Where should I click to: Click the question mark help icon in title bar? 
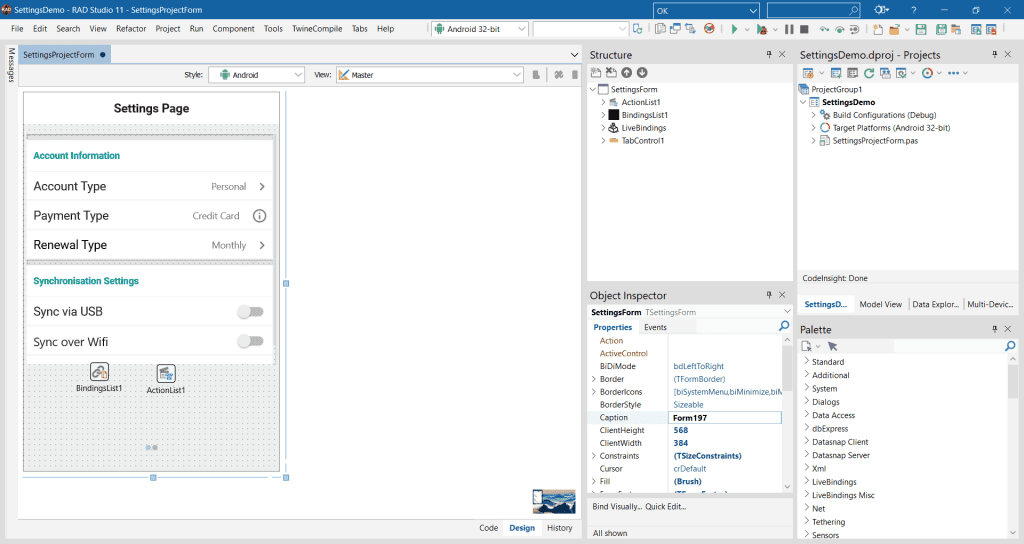(x=914, y=10)
